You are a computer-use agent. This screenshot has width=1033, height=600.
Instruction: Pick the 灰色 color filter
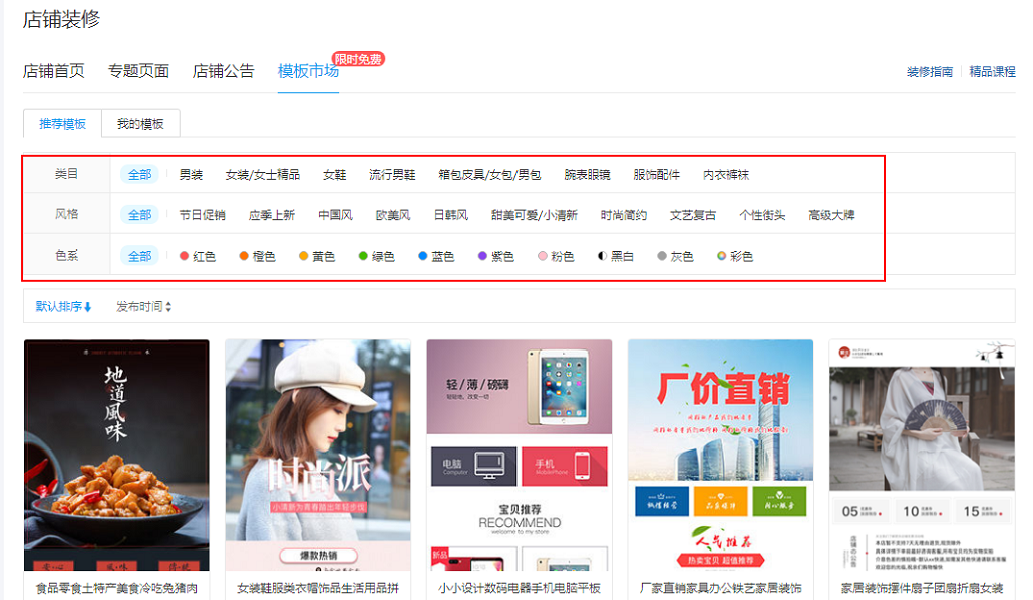pos(675,256)
